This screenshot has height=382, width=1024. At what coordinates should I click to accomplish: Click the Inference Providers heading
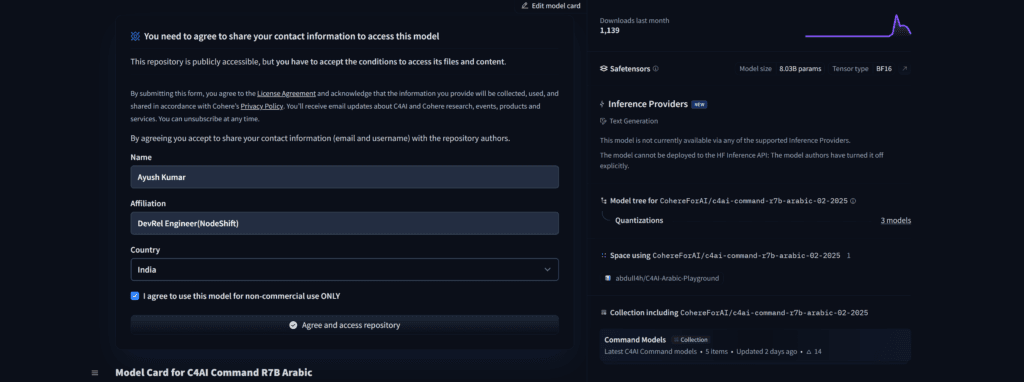click(648, 104)
